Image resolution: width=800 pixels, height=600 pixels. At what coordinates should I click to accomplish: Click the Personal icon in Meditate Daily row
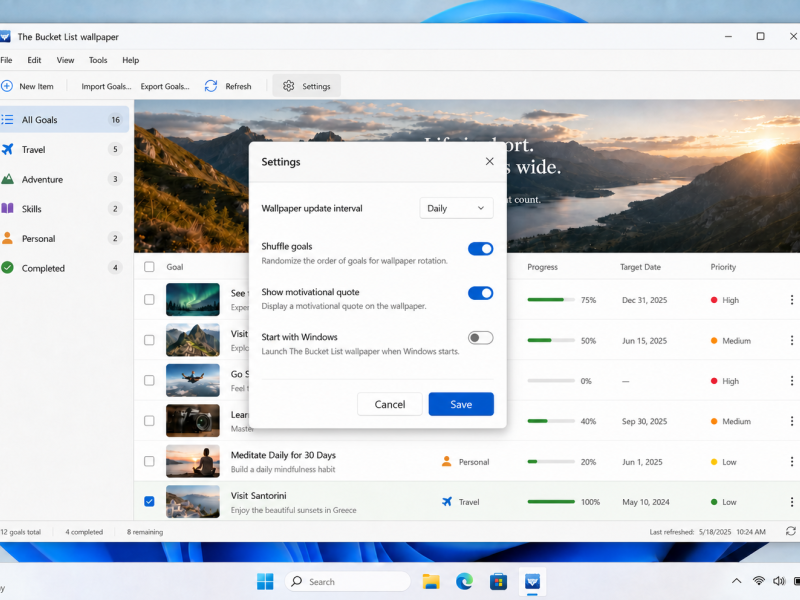(x=446, y=462)
